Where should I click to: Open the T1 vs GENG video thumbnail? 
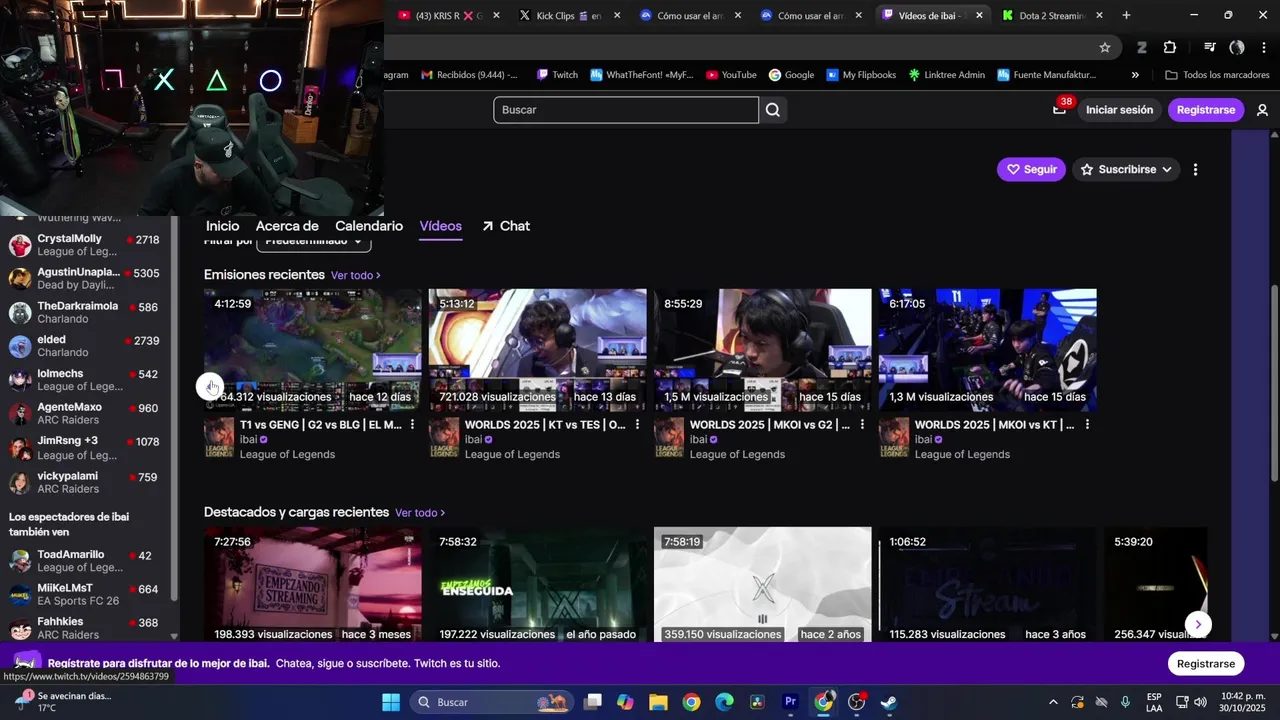(313, 350)
